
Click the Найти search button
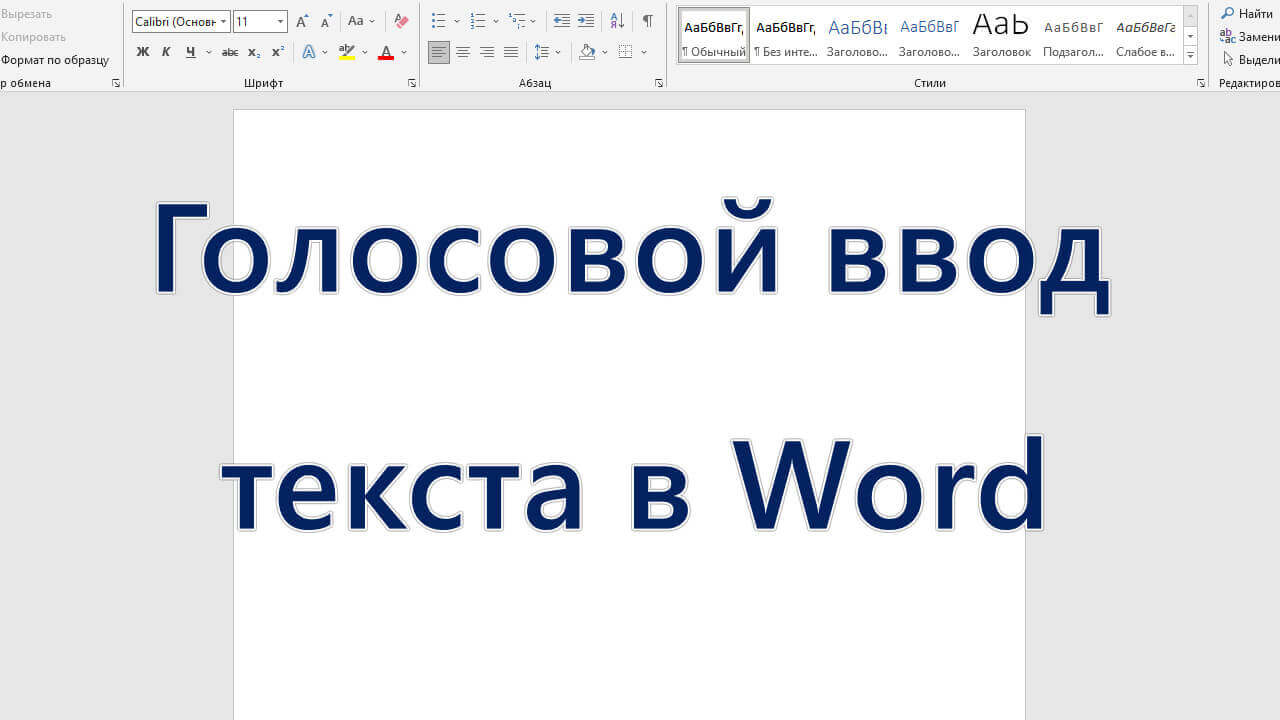pos(1247,13)
